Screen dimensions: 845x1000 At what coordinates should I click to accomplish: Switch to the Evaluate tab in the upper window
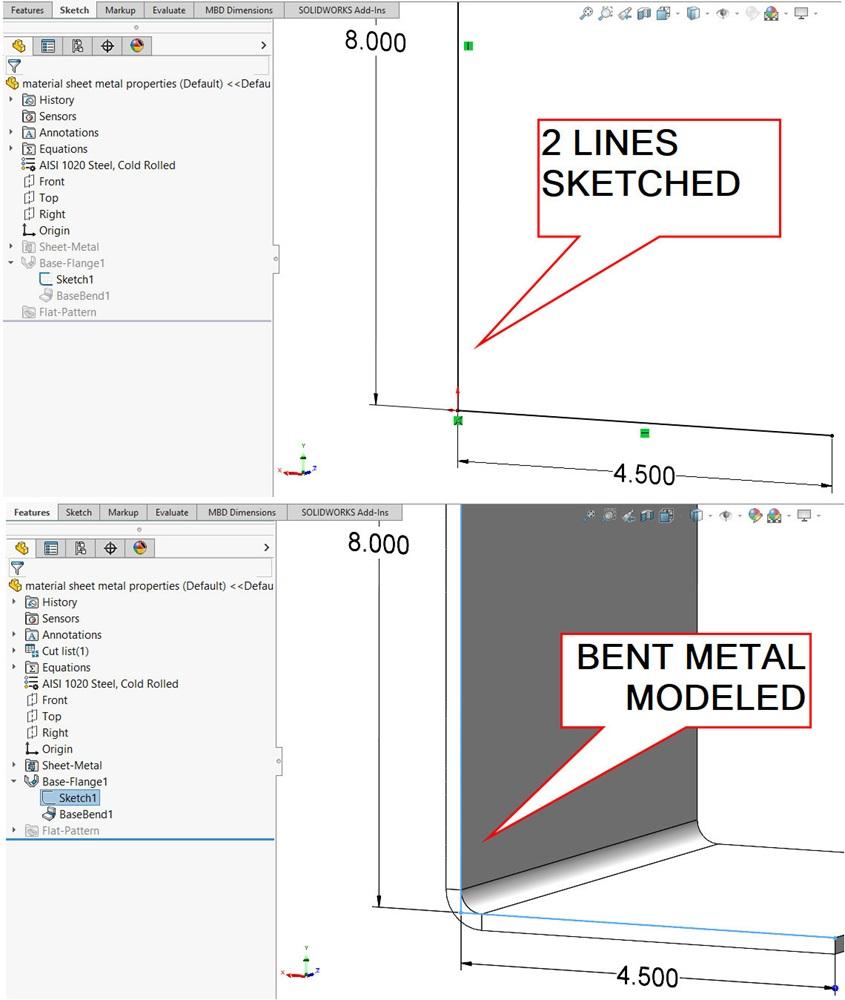(x=168, y=10)
